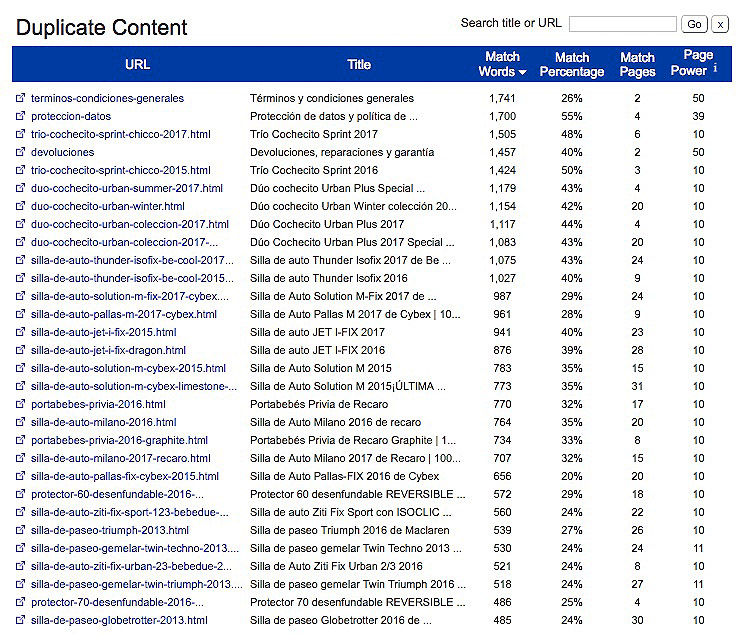This screenshot has width=750, height=634.
Task: Focus the Search title or URL field
Action: tap(623, 24)
